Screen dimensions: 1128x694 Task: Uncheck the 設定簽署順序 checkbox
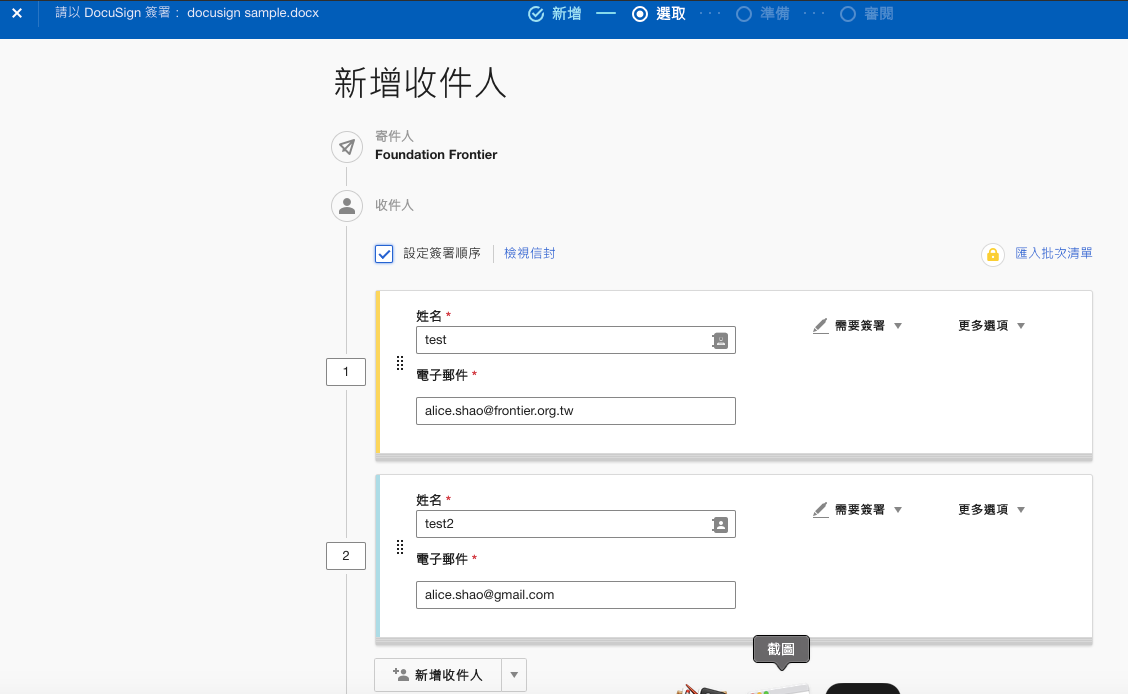click(384, 254)
